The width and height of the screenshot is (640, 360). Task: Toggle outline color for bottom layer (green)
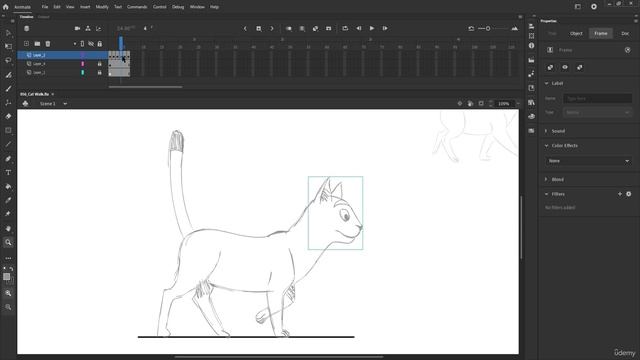[x=82, y=73]
